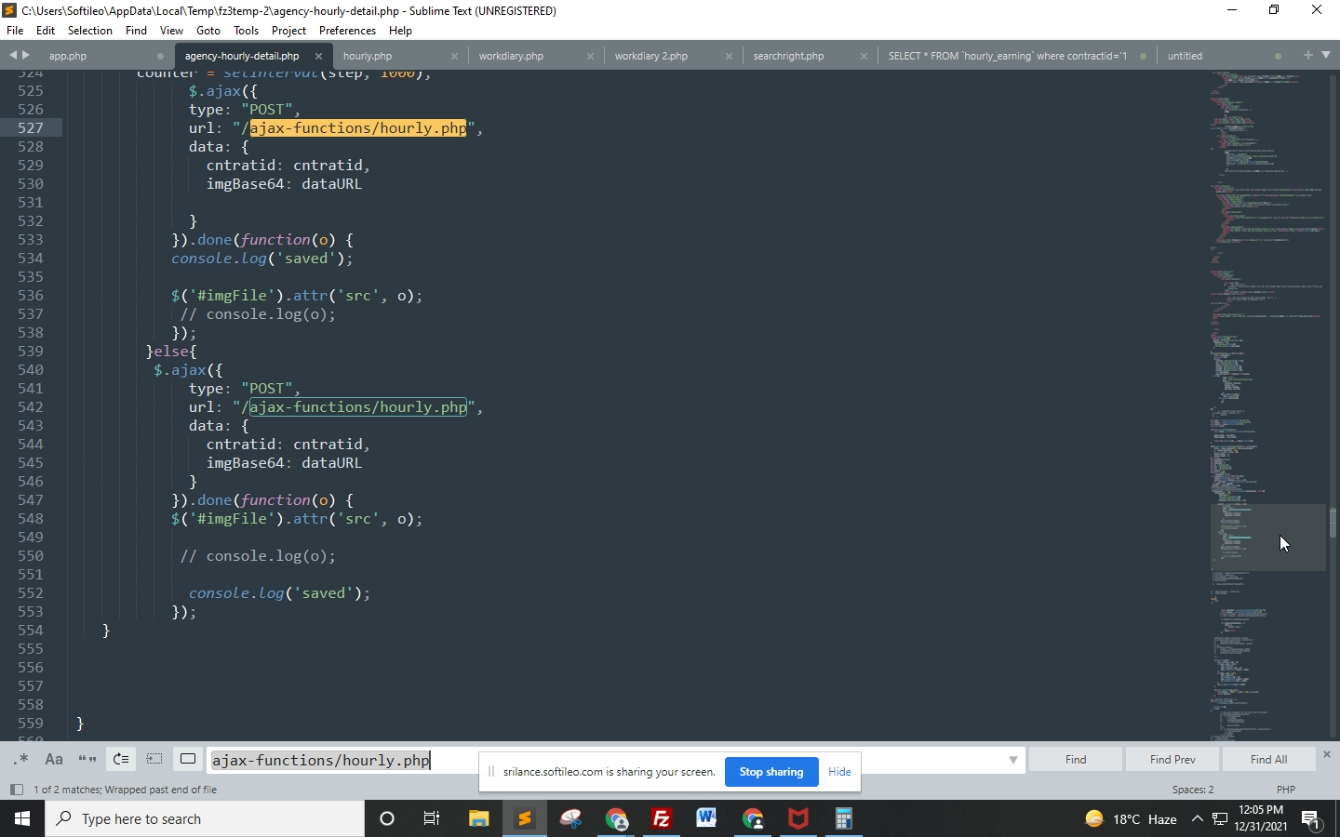Click Stop sharing button
Screen dimensions: 1340x837
click(x=771, y=771)
